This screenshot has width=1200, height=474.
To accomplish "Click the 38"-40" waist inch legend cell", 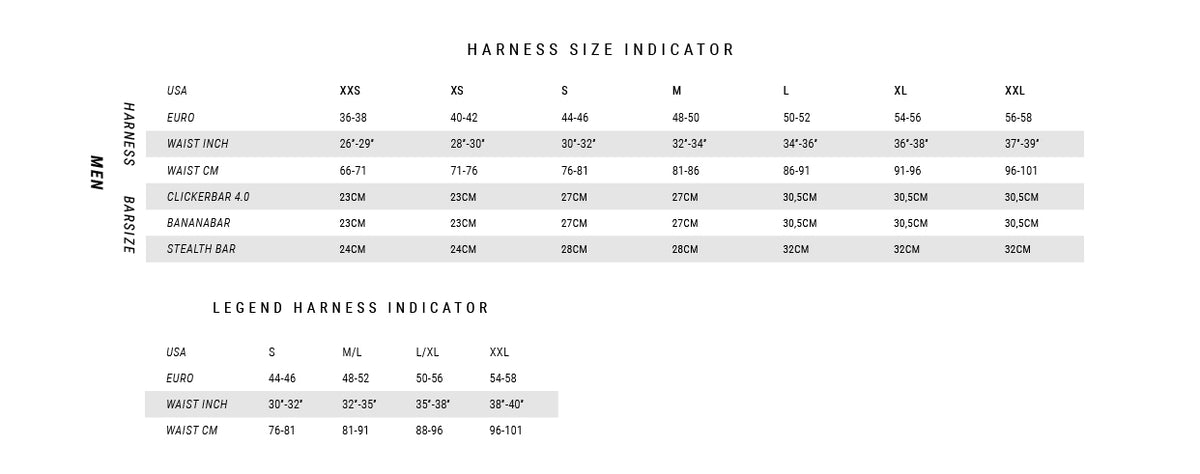I will (x=507, y=405).
